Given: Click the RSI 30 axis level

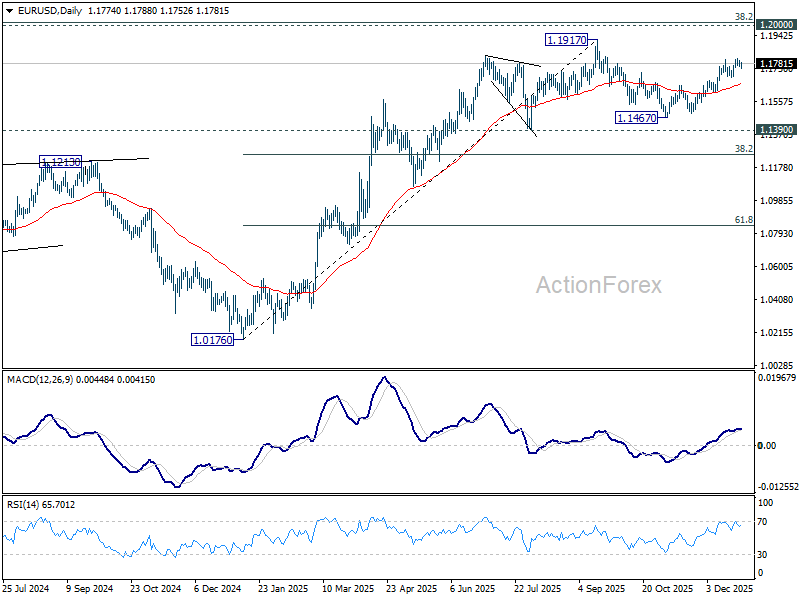Looking at the screenshot, I should click(762, 555).
